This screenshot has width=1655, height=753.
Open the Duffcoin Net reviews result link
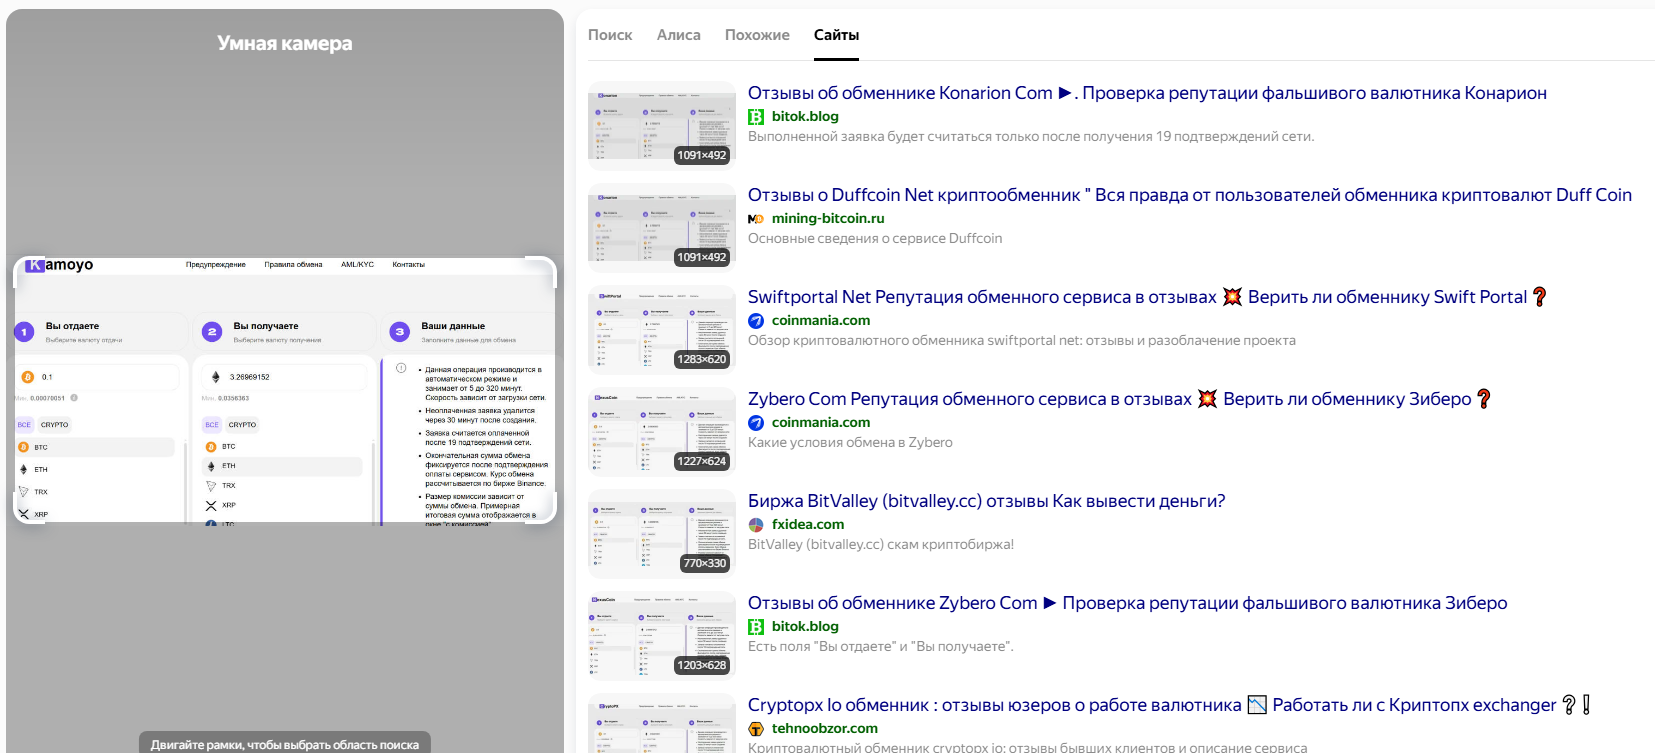(1189, 195)
